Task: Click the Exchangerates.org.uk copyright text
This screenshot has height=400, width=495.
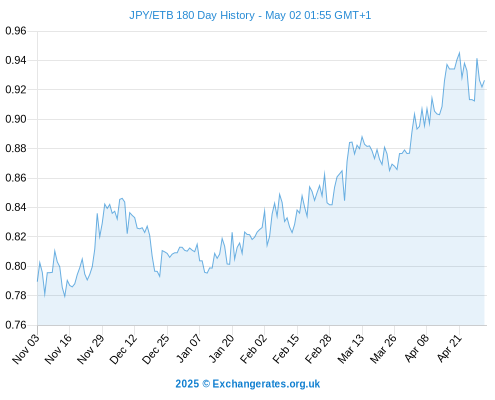Action: pos(248,384)
